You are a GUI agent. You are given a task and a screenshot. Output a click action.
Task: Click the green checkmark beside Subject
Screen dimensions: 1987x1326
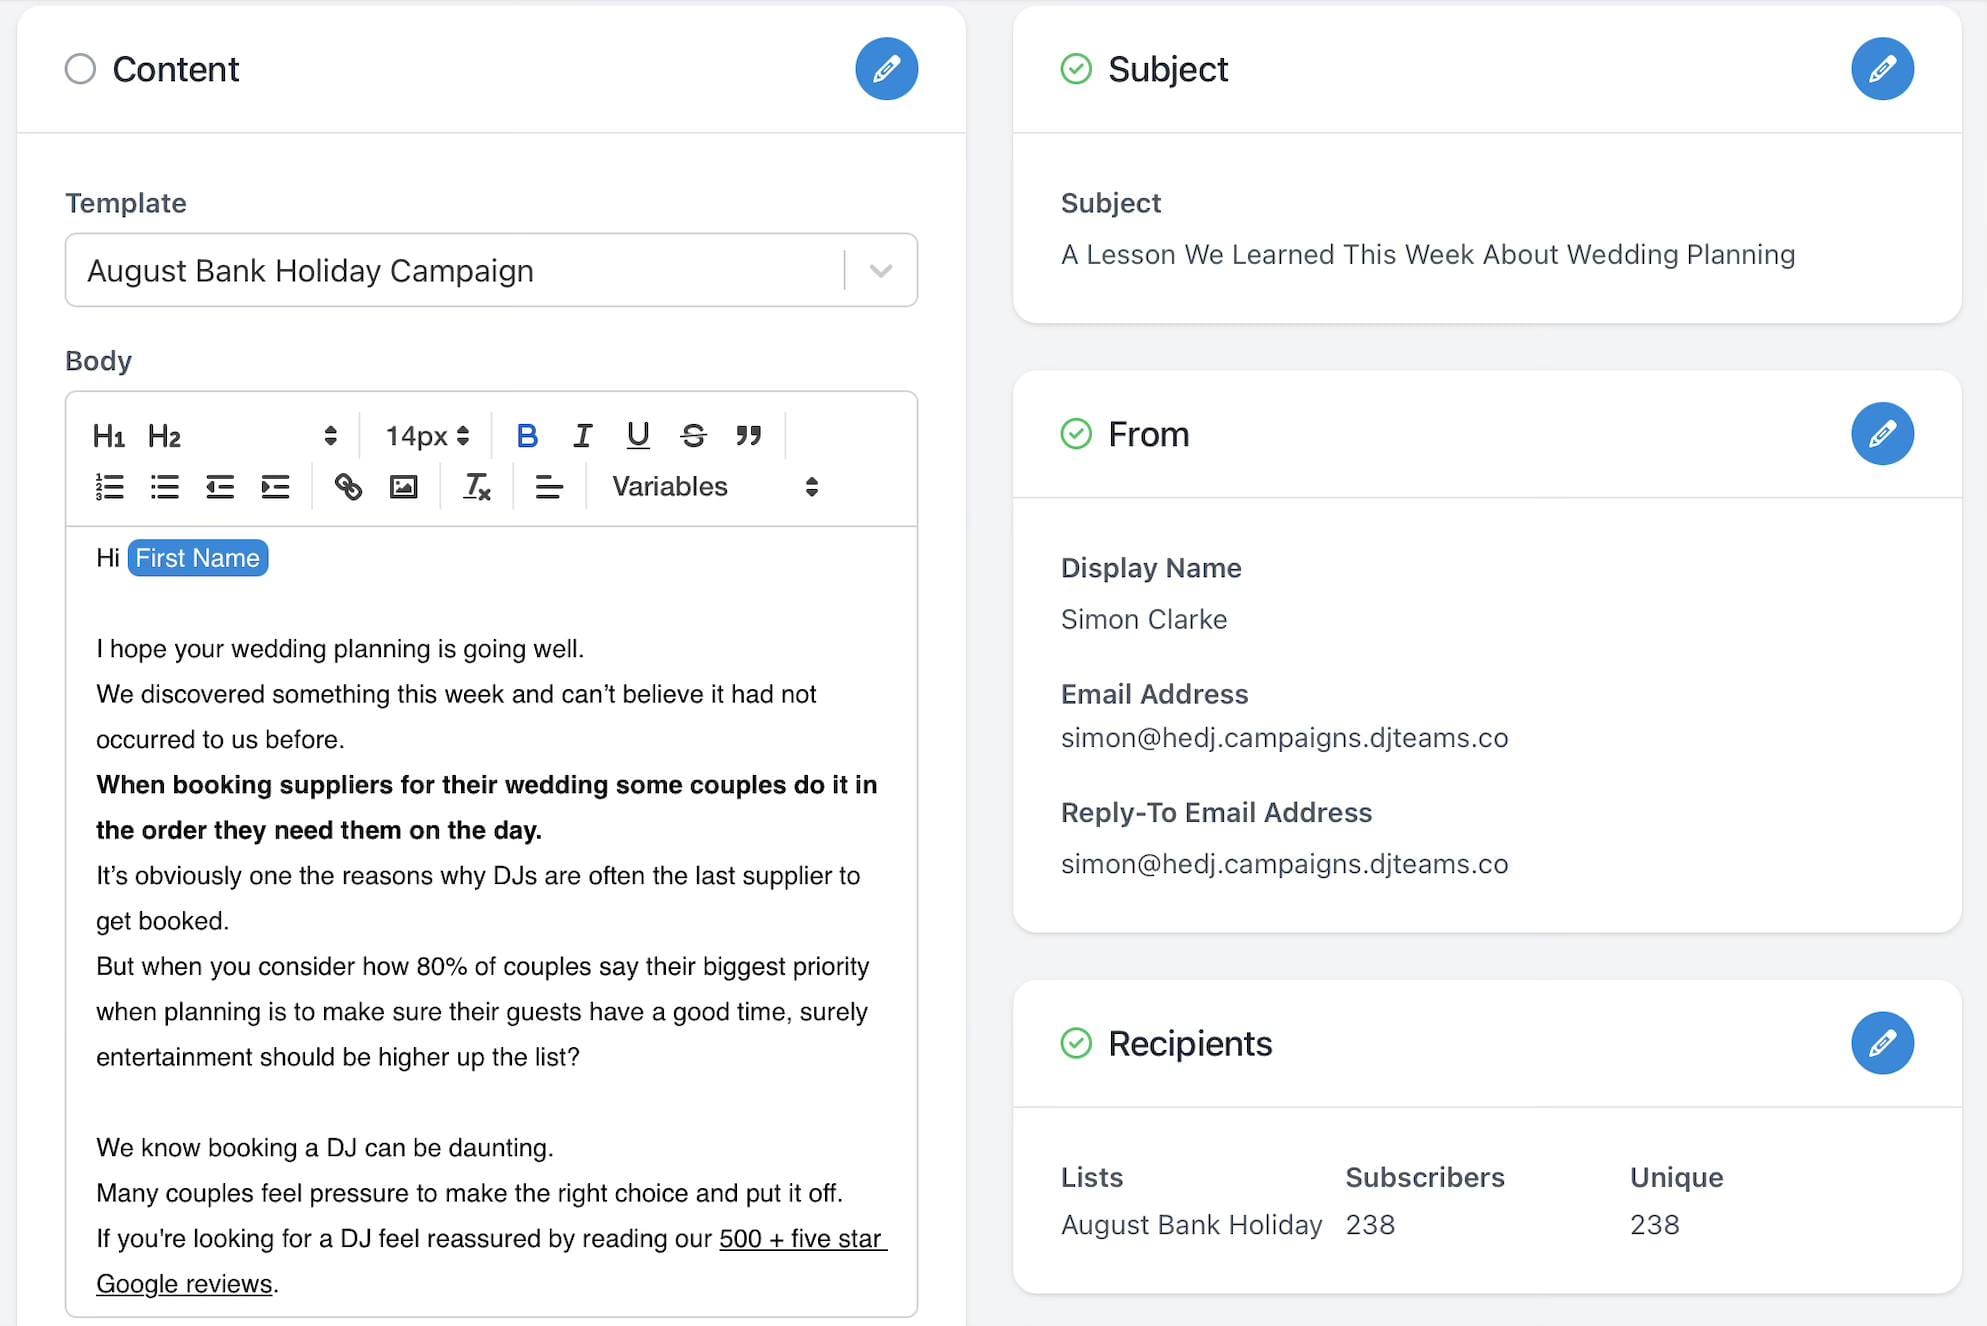tap(1075, 69)
